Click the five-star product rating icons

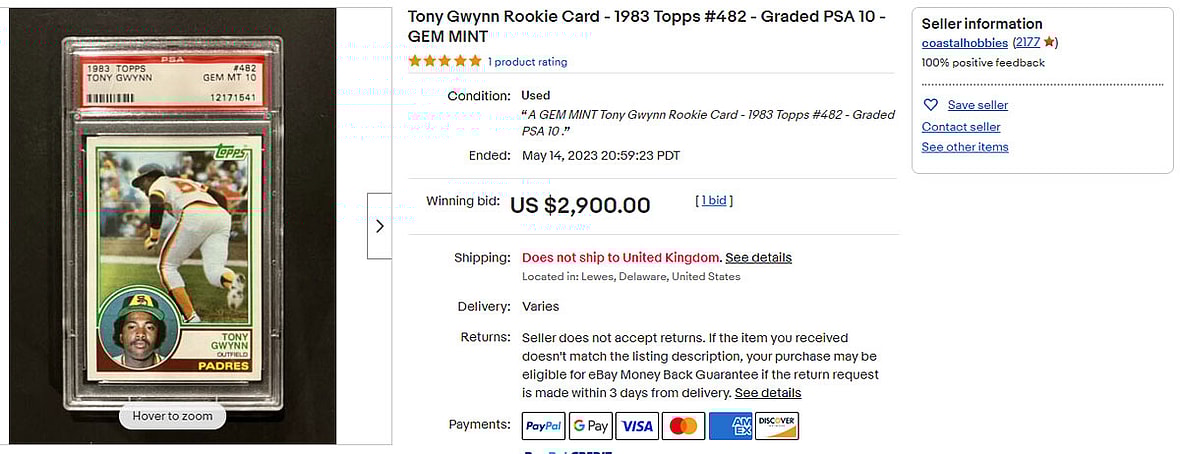(x=444, y=61)
